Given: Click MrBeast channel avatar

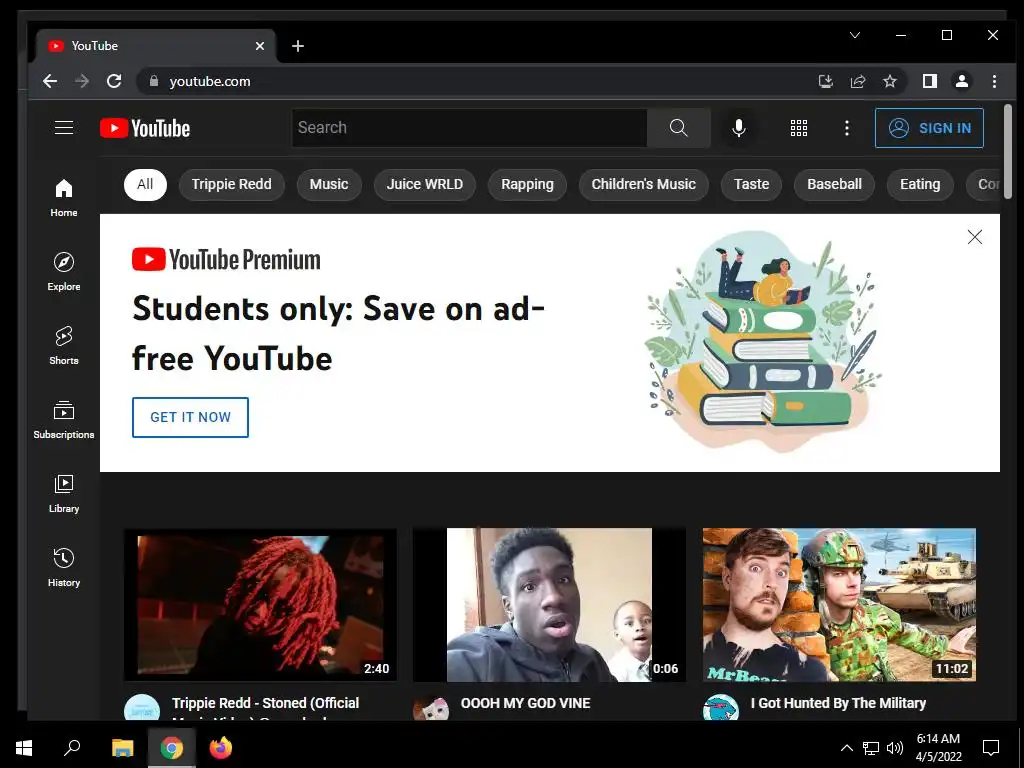Looking at the screenshot, I should pyautogui.click(x=720, y=708).
